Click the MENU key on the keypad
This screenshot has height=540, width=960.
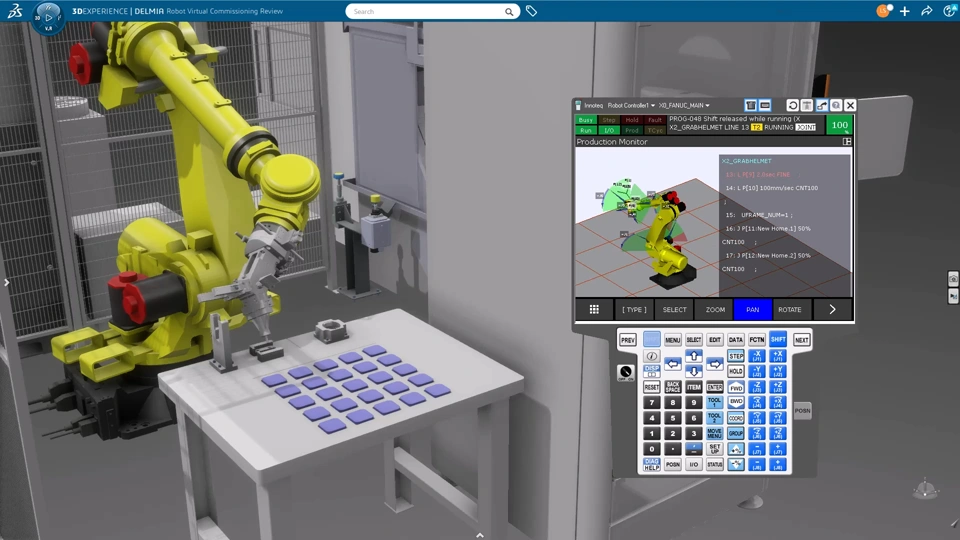[x=673, y=340]
